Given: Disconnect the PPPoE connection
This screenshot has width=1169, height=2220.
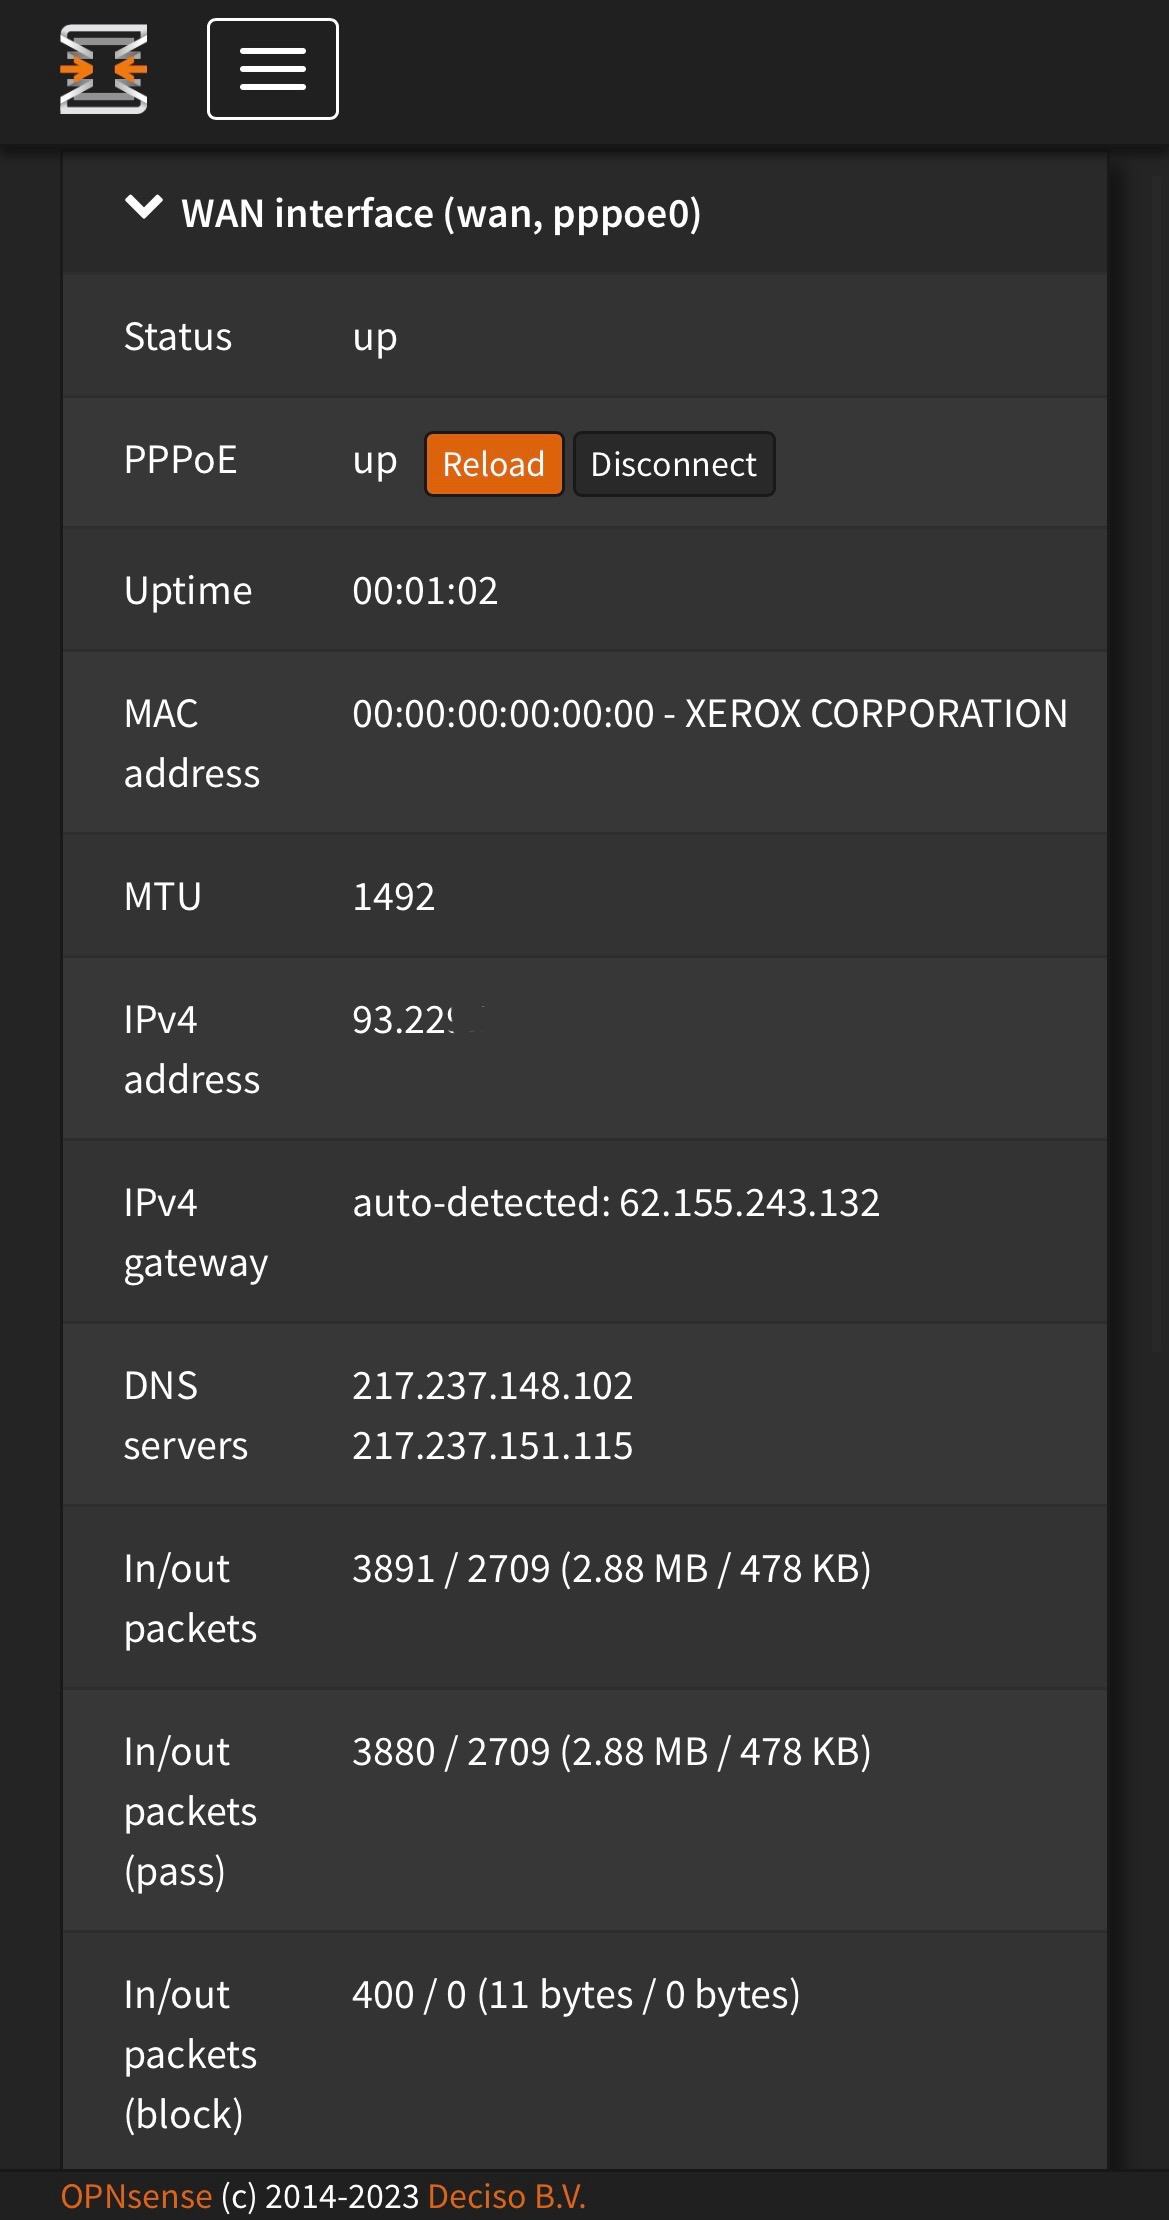Looking at the screenshot, I should coord(674,464).
